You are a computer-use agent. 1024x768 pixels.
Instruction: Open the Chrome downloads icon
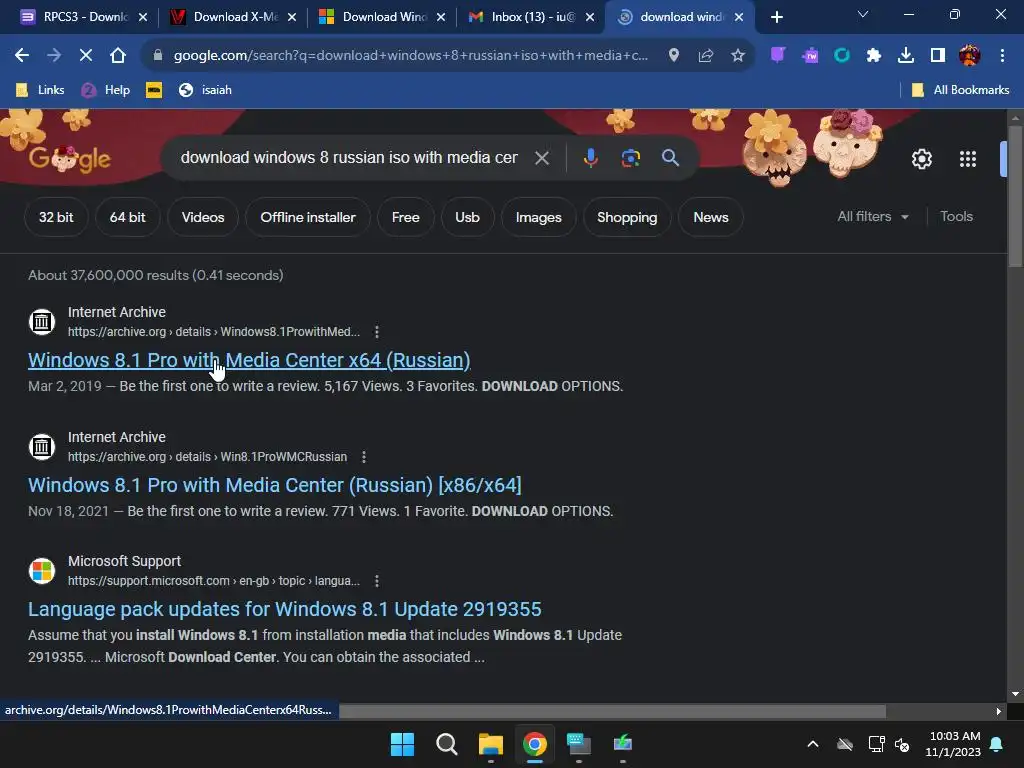click(x=905, y=56)
